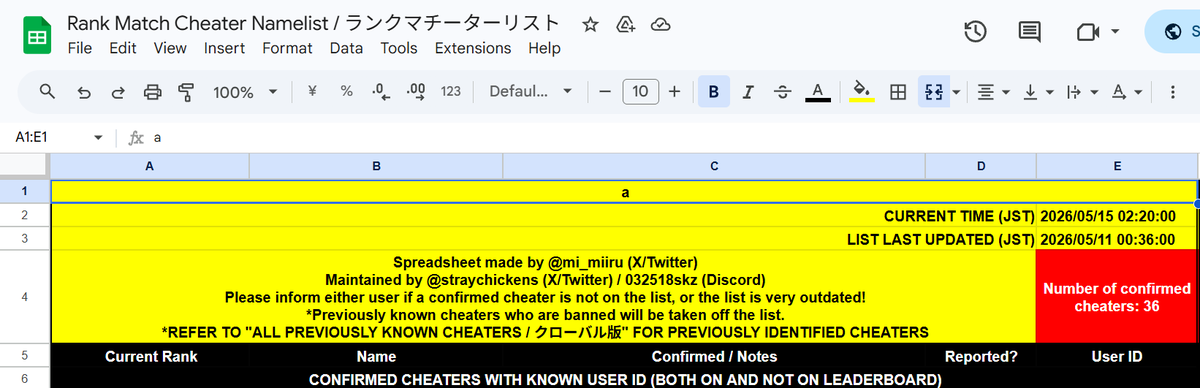The image size is (1200, 388).
Task: Open the comments panel icon
Action: [1029, 32]
